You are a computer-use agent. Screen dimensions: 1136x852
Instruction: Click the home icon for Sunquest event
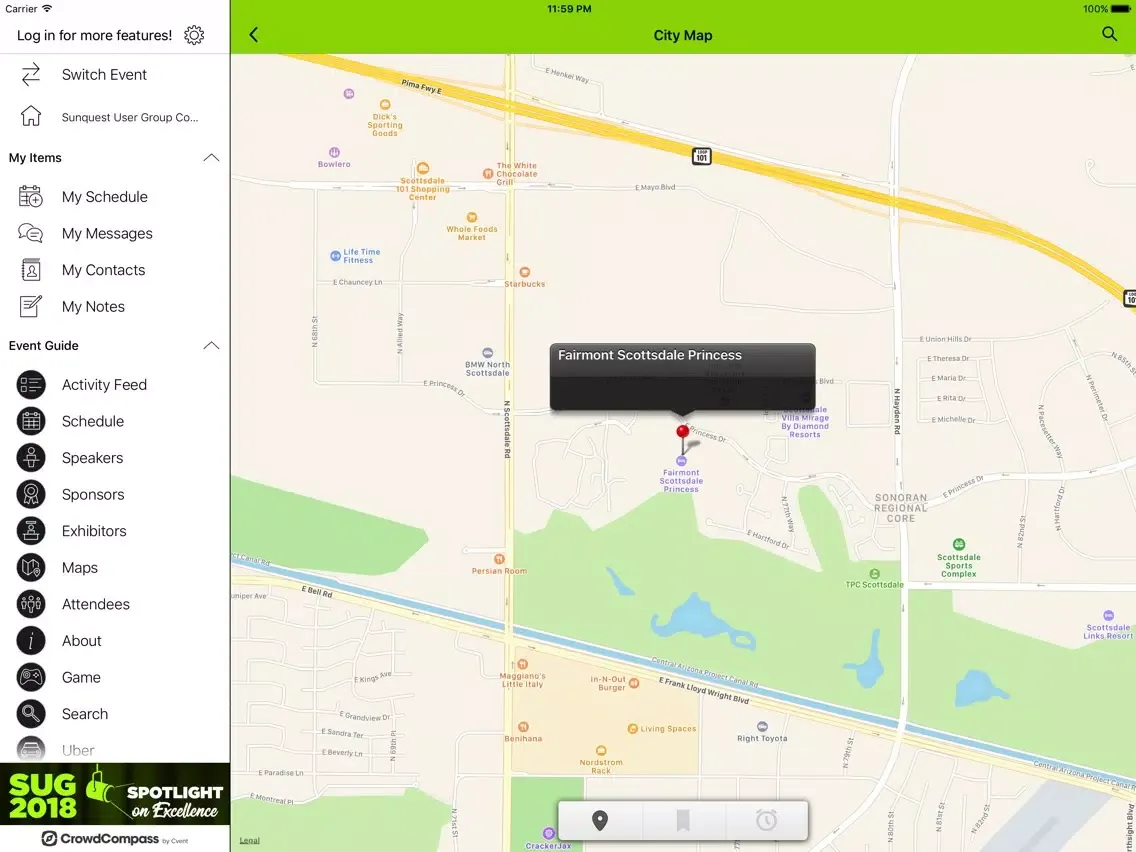click(x=30, y=116)
